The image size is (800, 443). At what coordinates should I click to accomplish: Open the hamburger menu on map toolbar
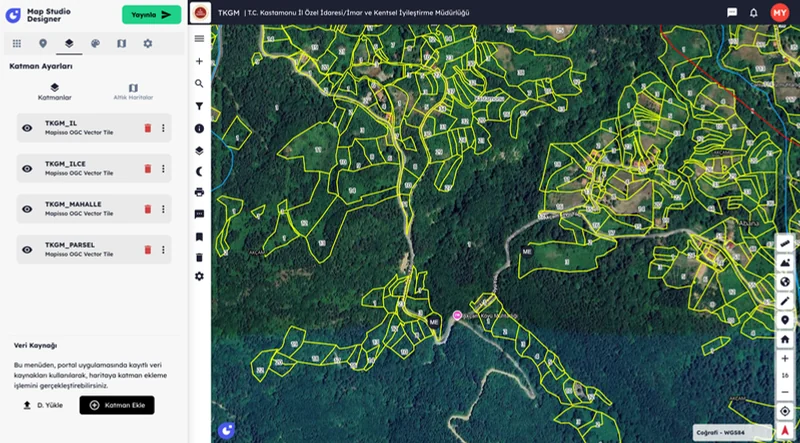coord(199,38)
